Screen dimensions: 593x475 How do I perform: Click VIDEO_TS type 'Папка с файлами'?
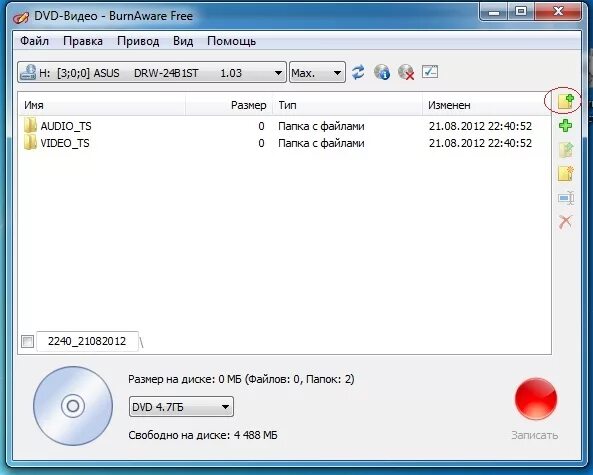pyautogui.click(x=321, y=143)
